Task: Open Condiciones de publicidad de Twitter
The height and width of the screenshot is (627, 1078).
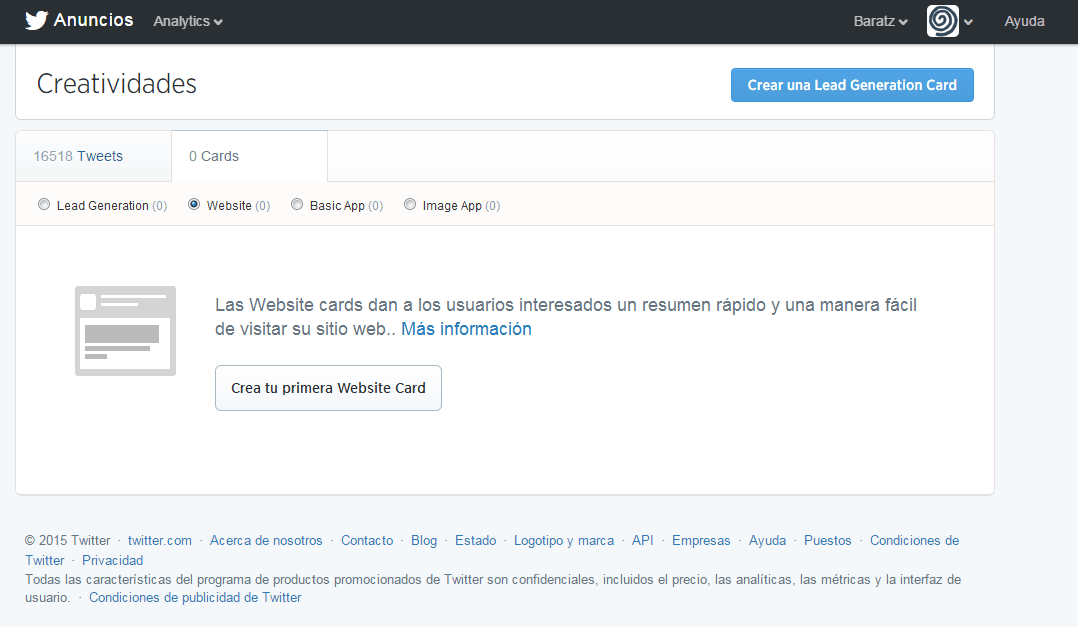Action: click(x=195, y=597)
